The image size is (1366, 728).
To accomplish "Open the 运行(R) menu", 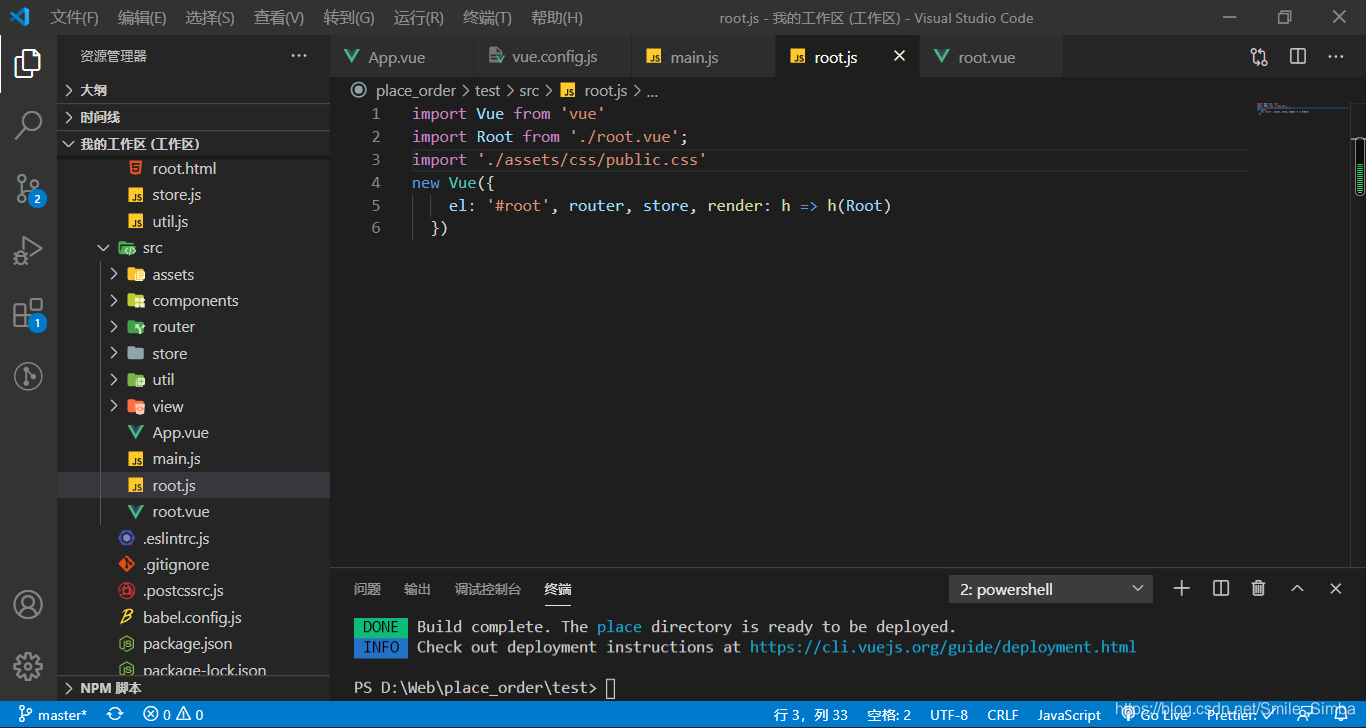I will (419, 18).
